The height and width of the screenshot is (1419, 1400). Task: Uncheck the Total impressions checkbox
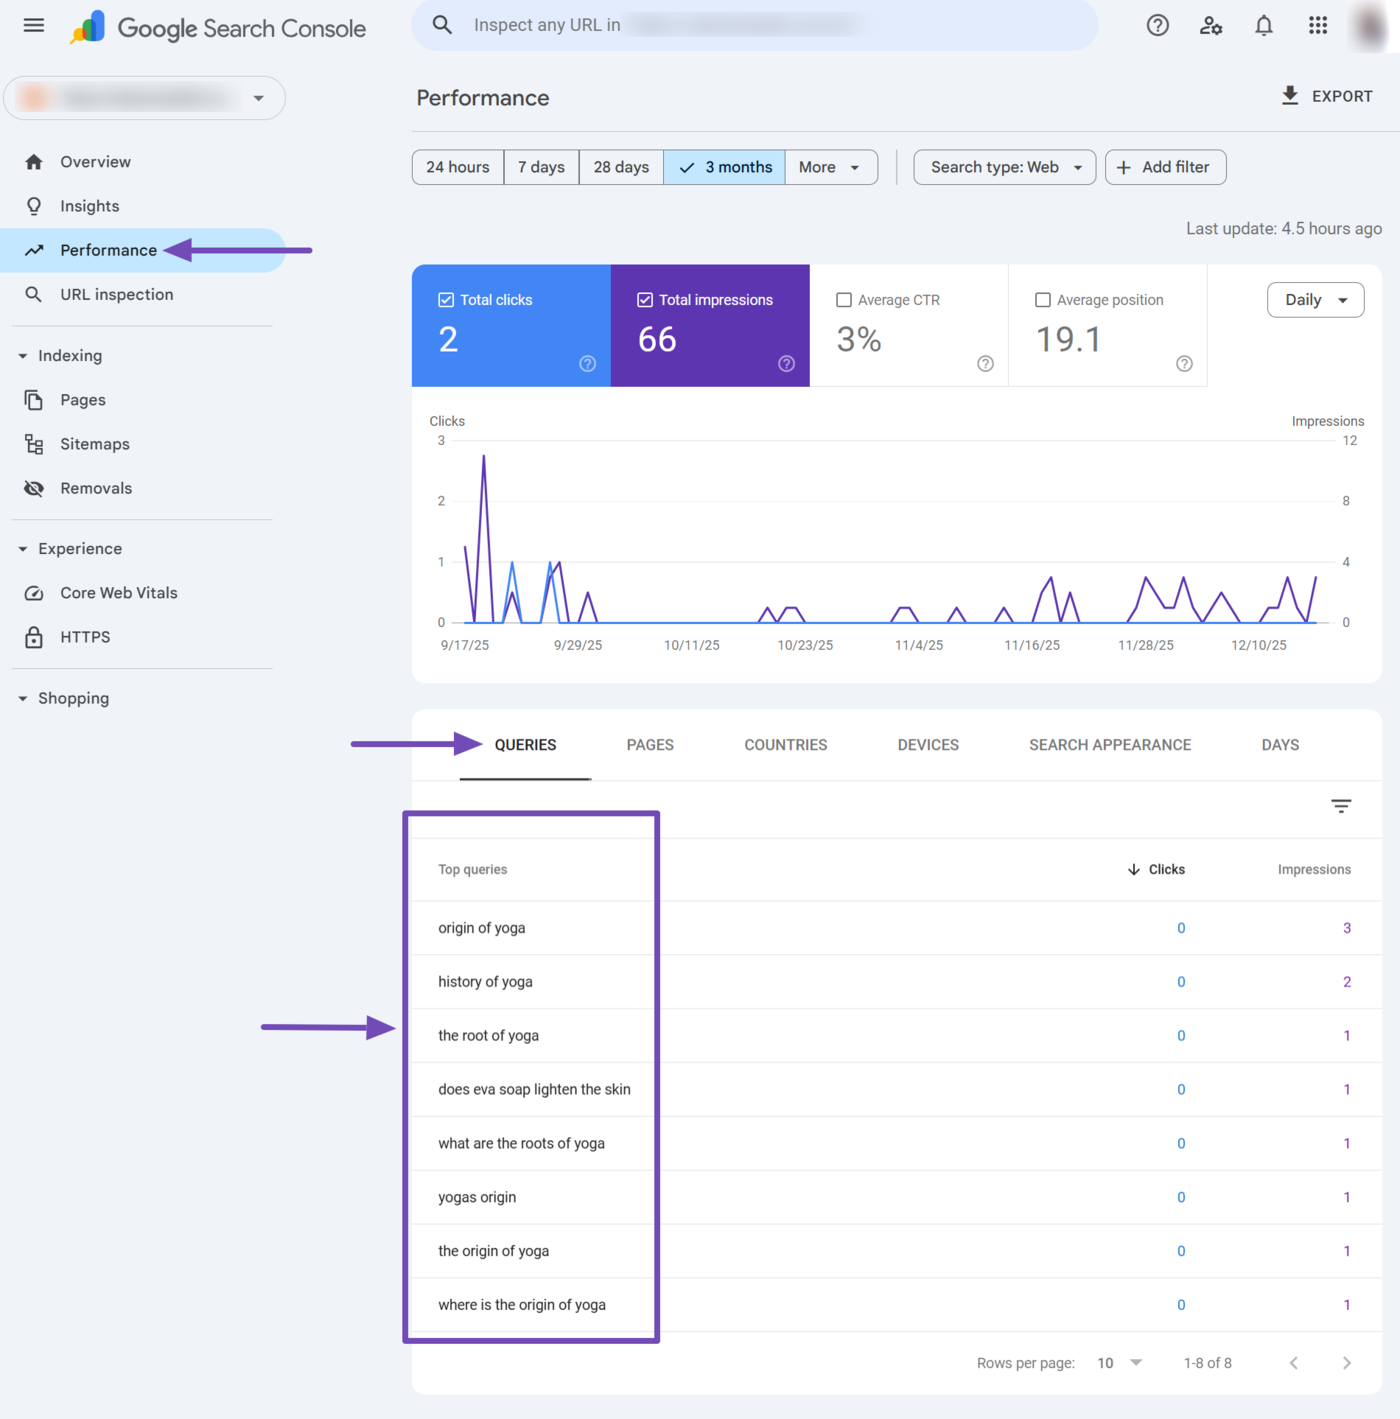(644, 299)
